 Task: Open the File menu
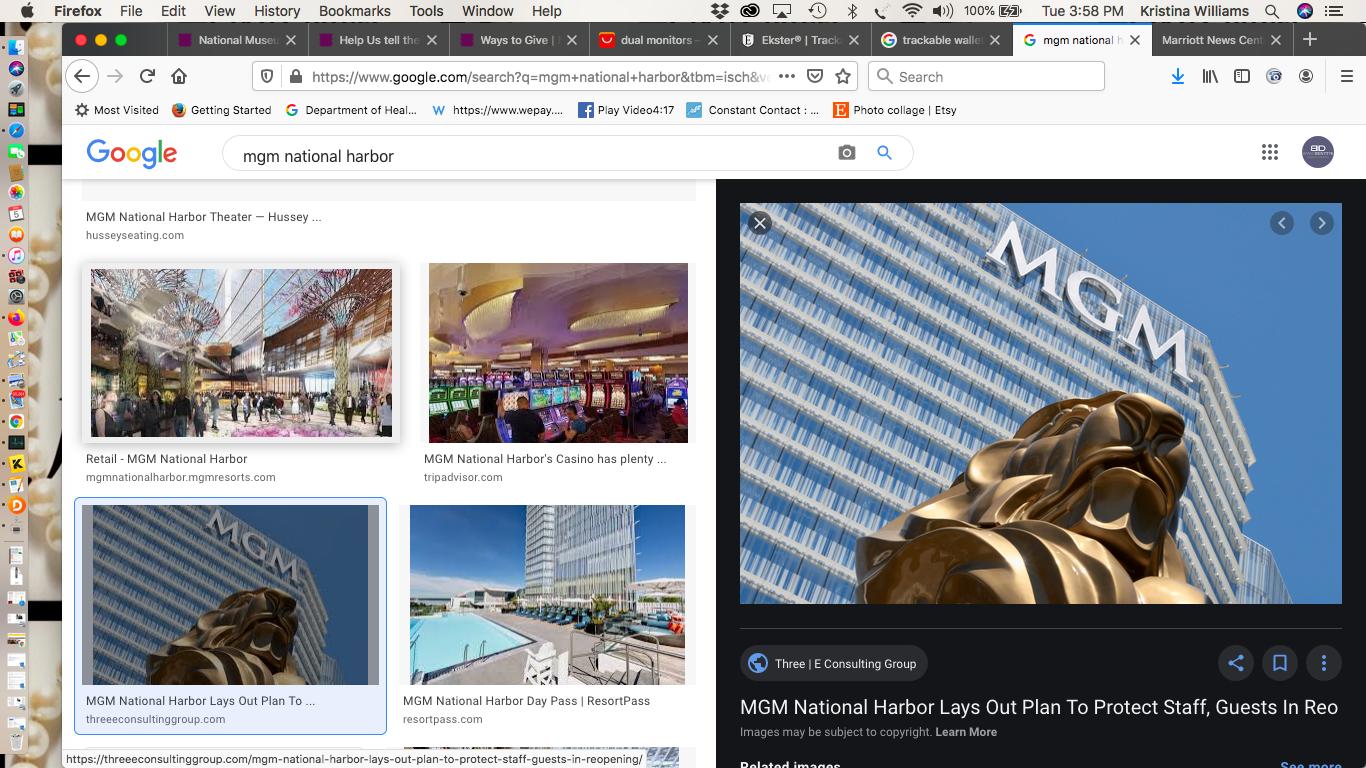point(131,11)
